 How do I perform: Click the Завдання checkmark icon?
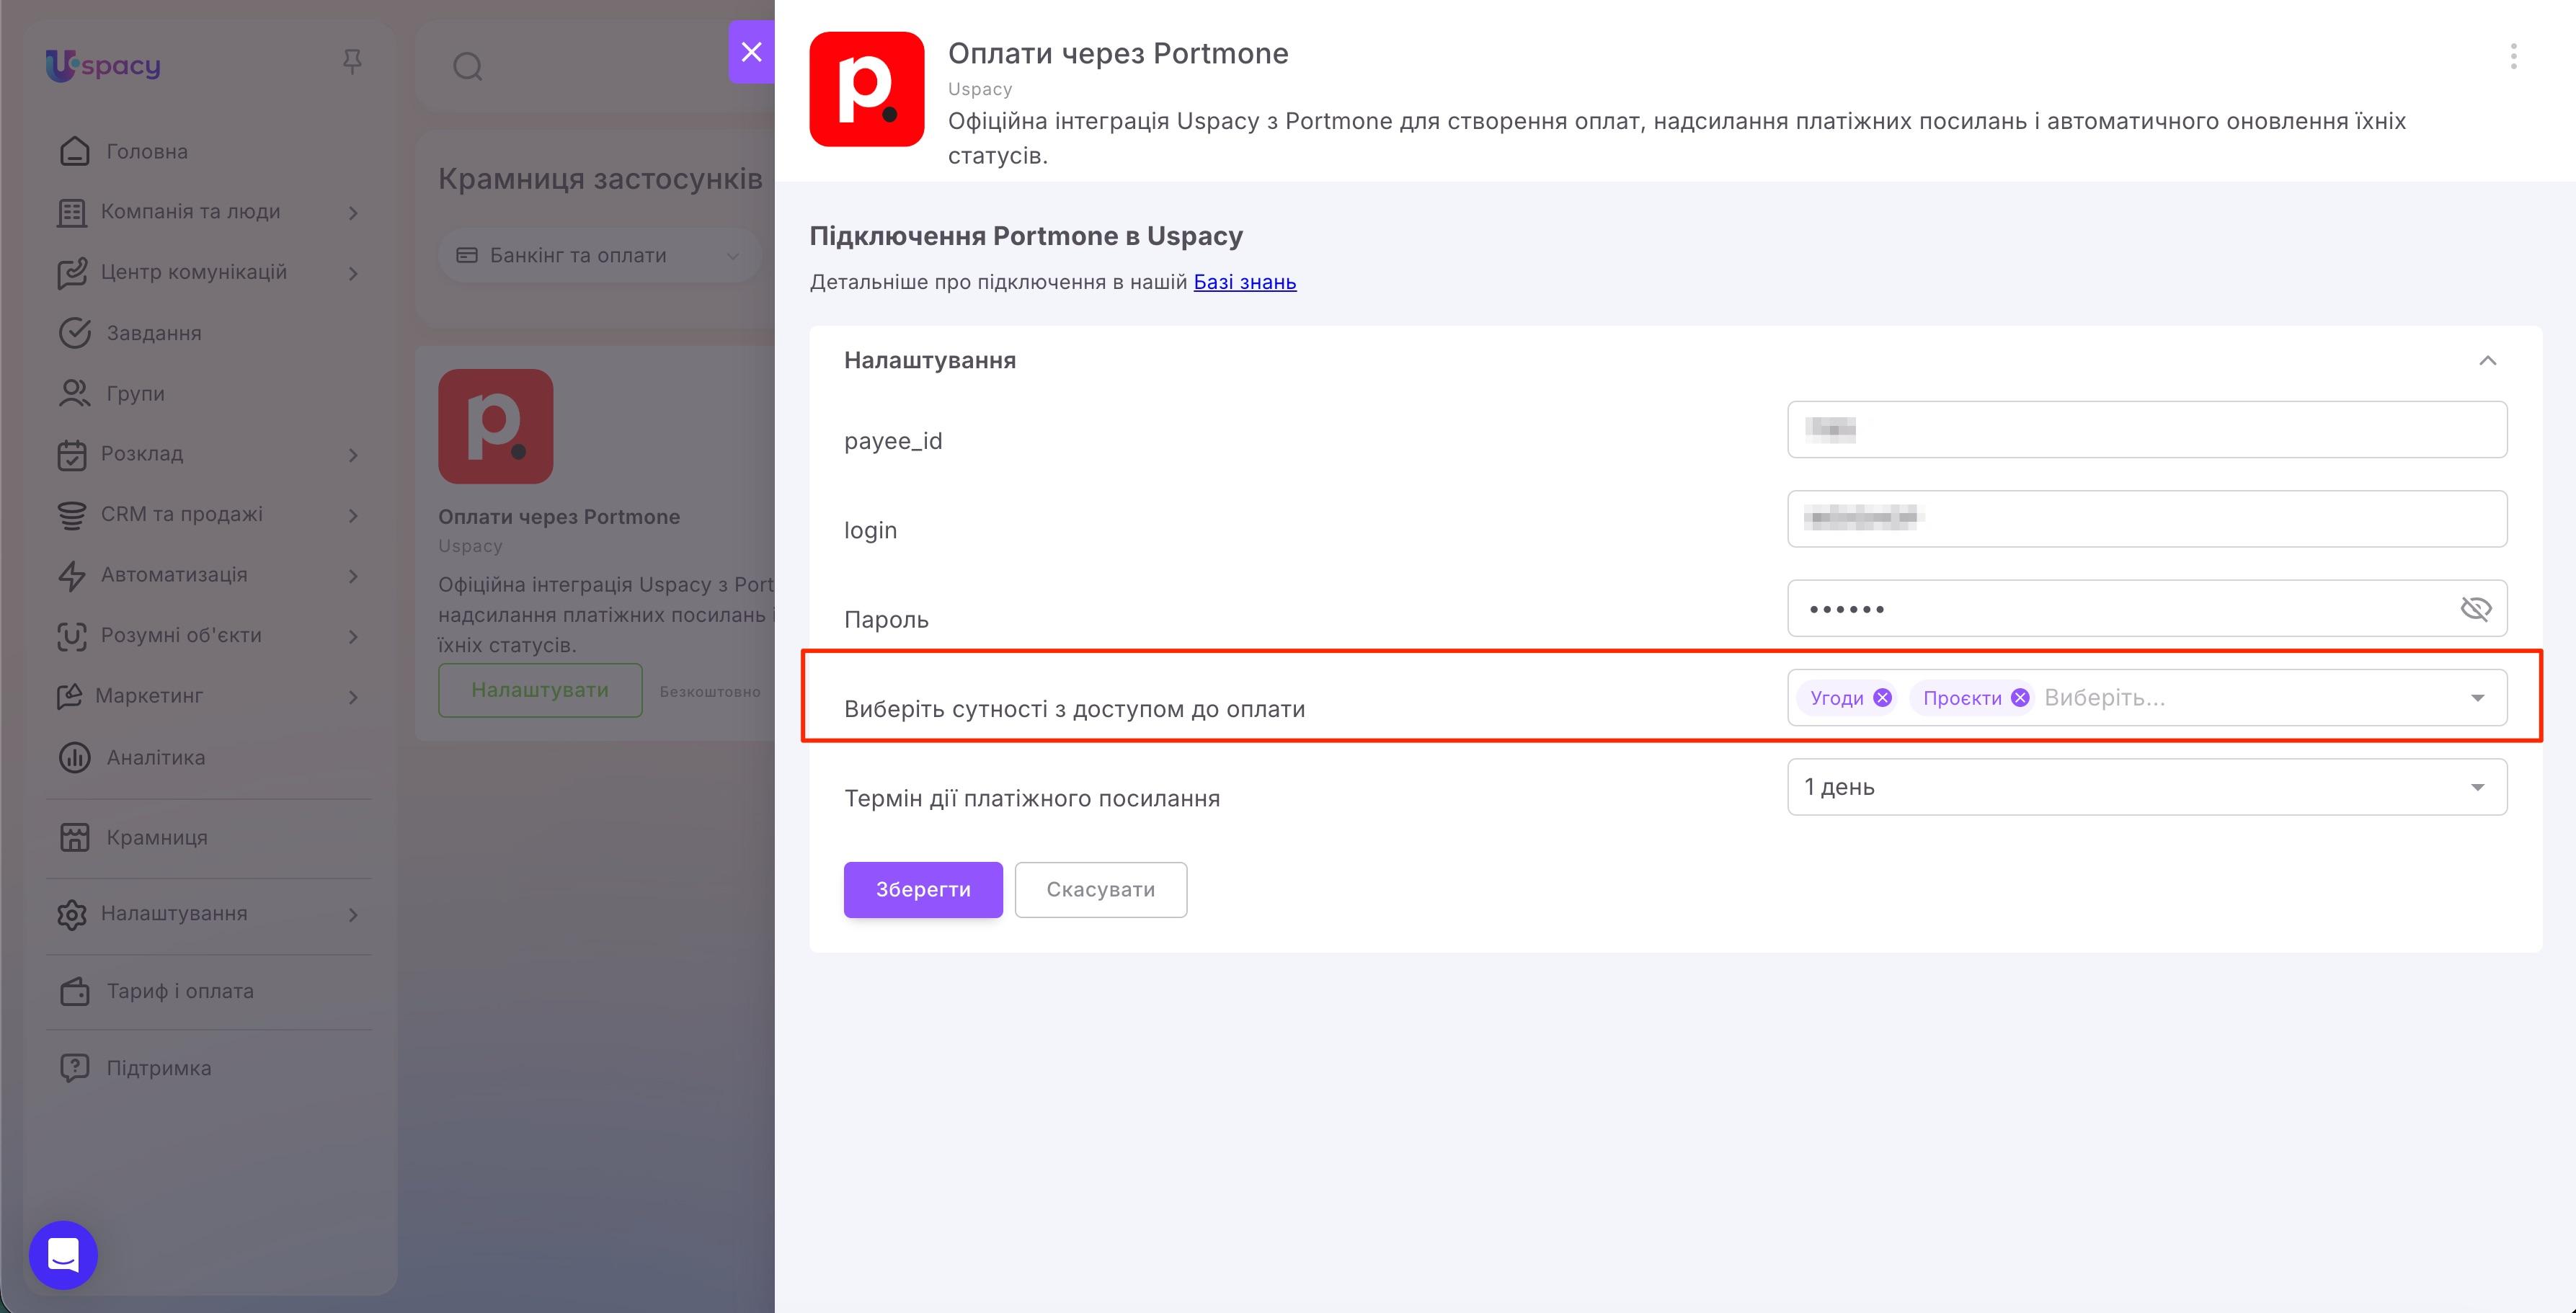tap(75, 333)
